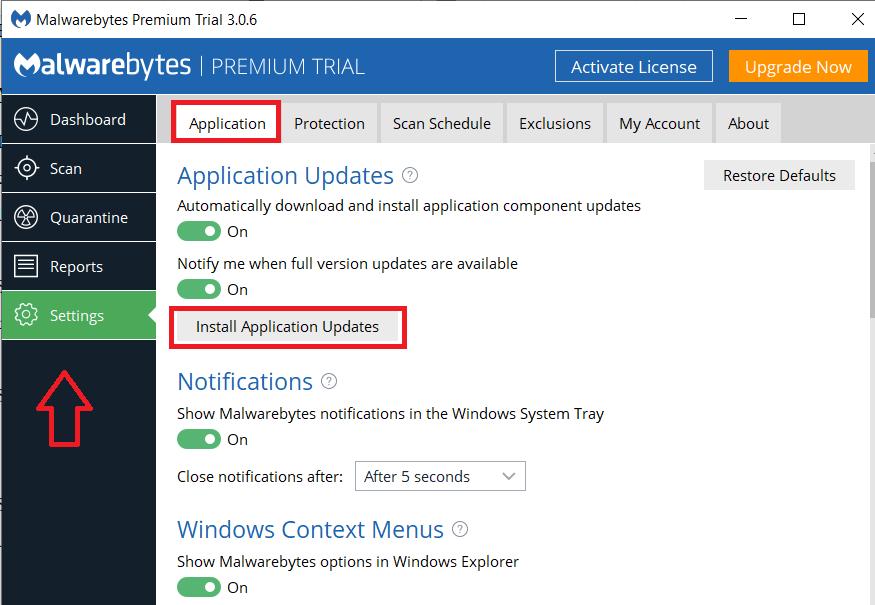Toggle automatic component updates switch
This screenshot has height=605, width=875.
(x=199, y=231)
